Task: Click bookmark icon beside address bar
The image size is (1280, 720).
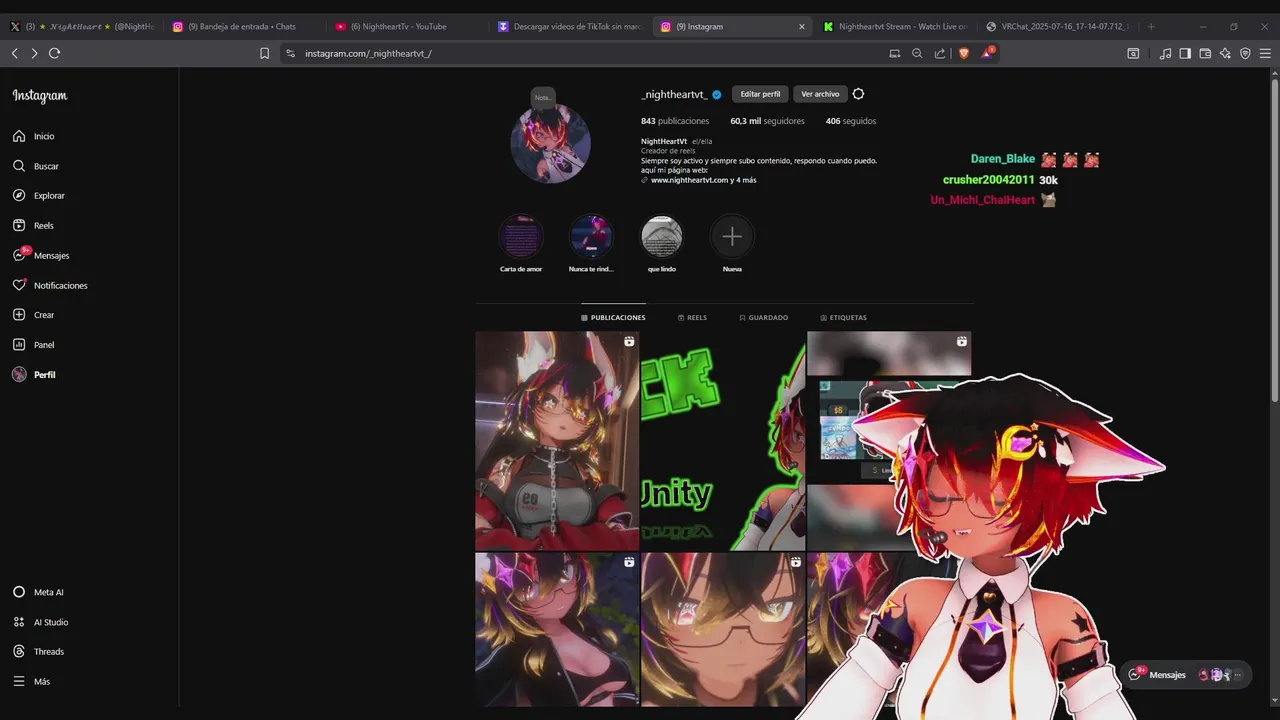Action: point(264,53)
